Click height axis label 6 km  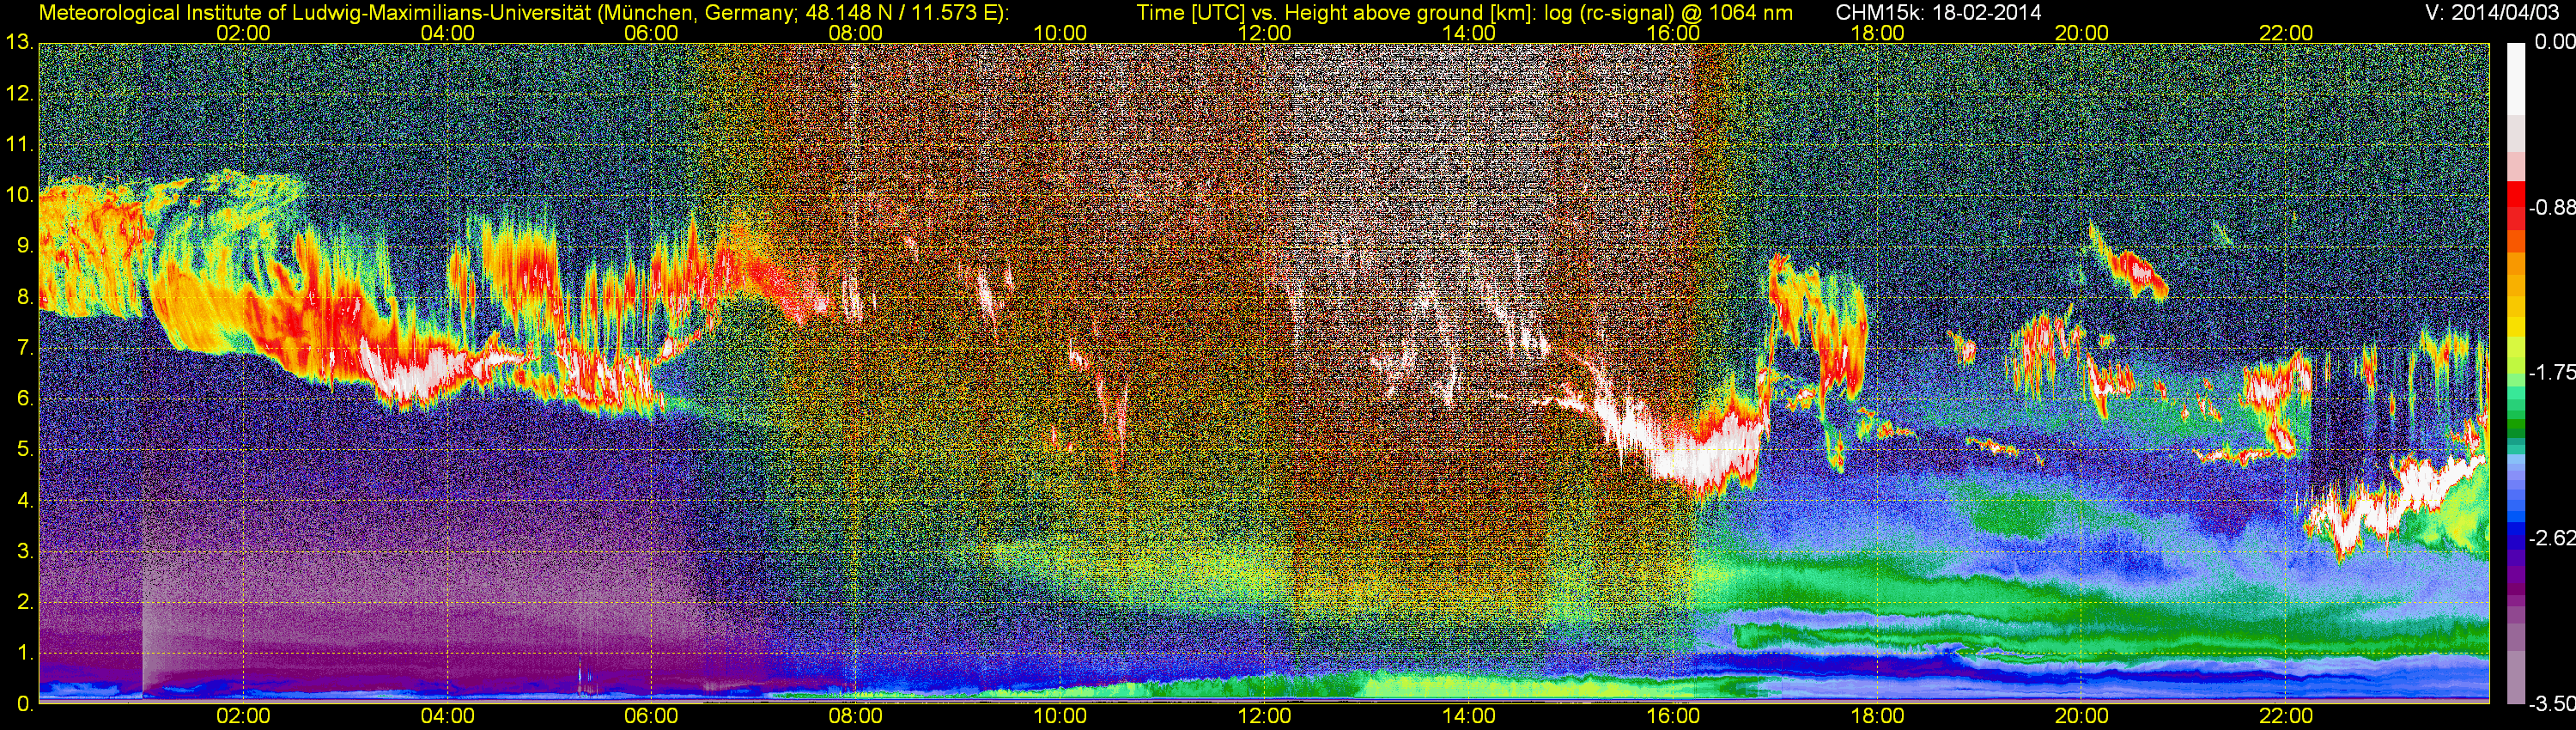24,399
